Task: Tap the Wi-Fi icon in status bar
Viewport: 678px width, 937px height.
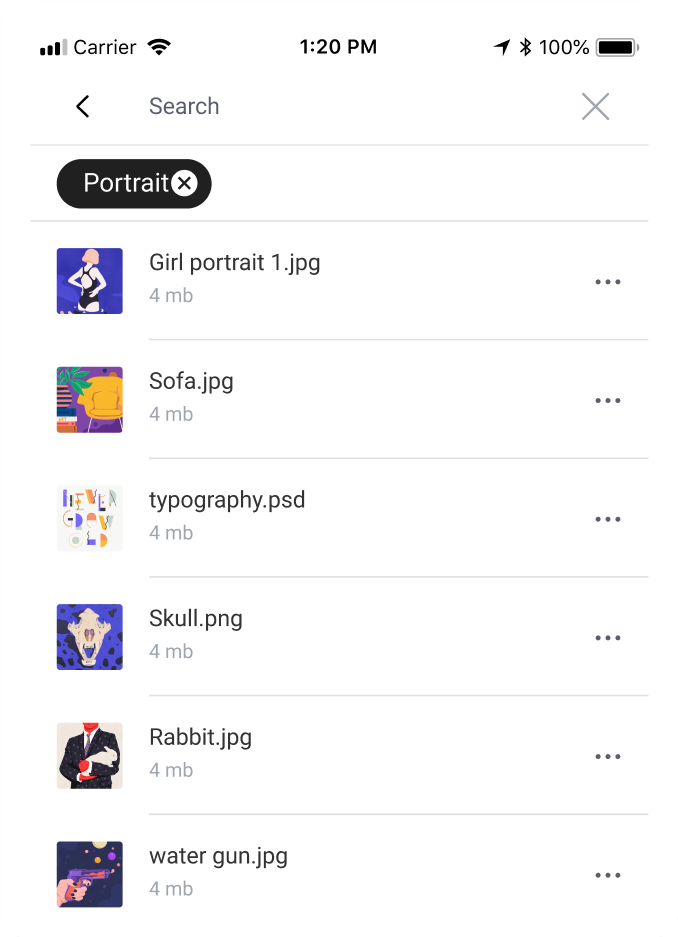Action: [159, 47]
